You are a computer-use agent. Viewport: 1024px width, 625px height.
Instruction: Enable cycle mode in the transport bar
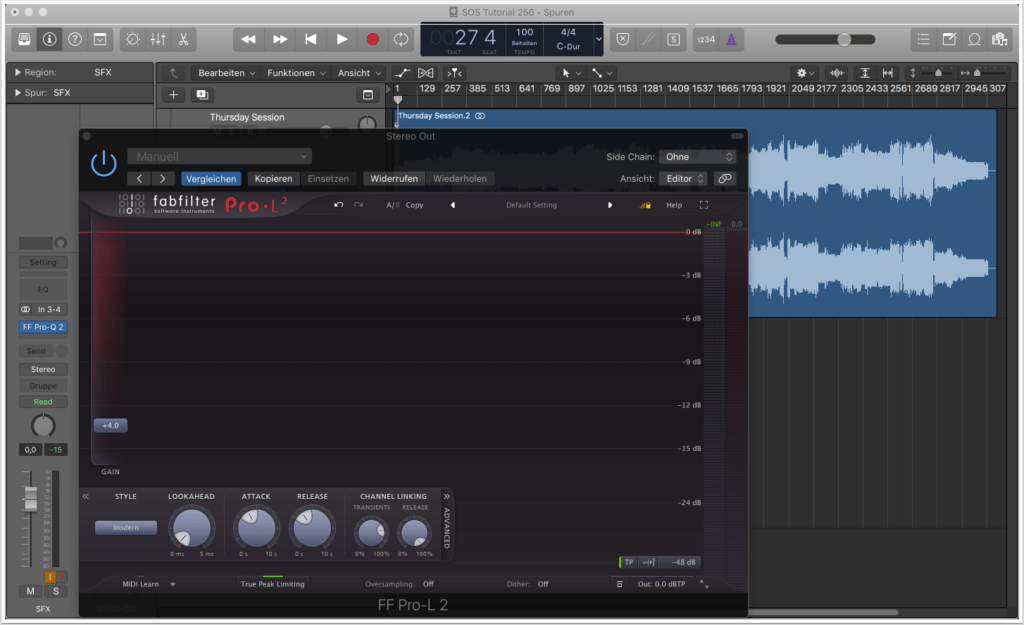tap(401, 39)
